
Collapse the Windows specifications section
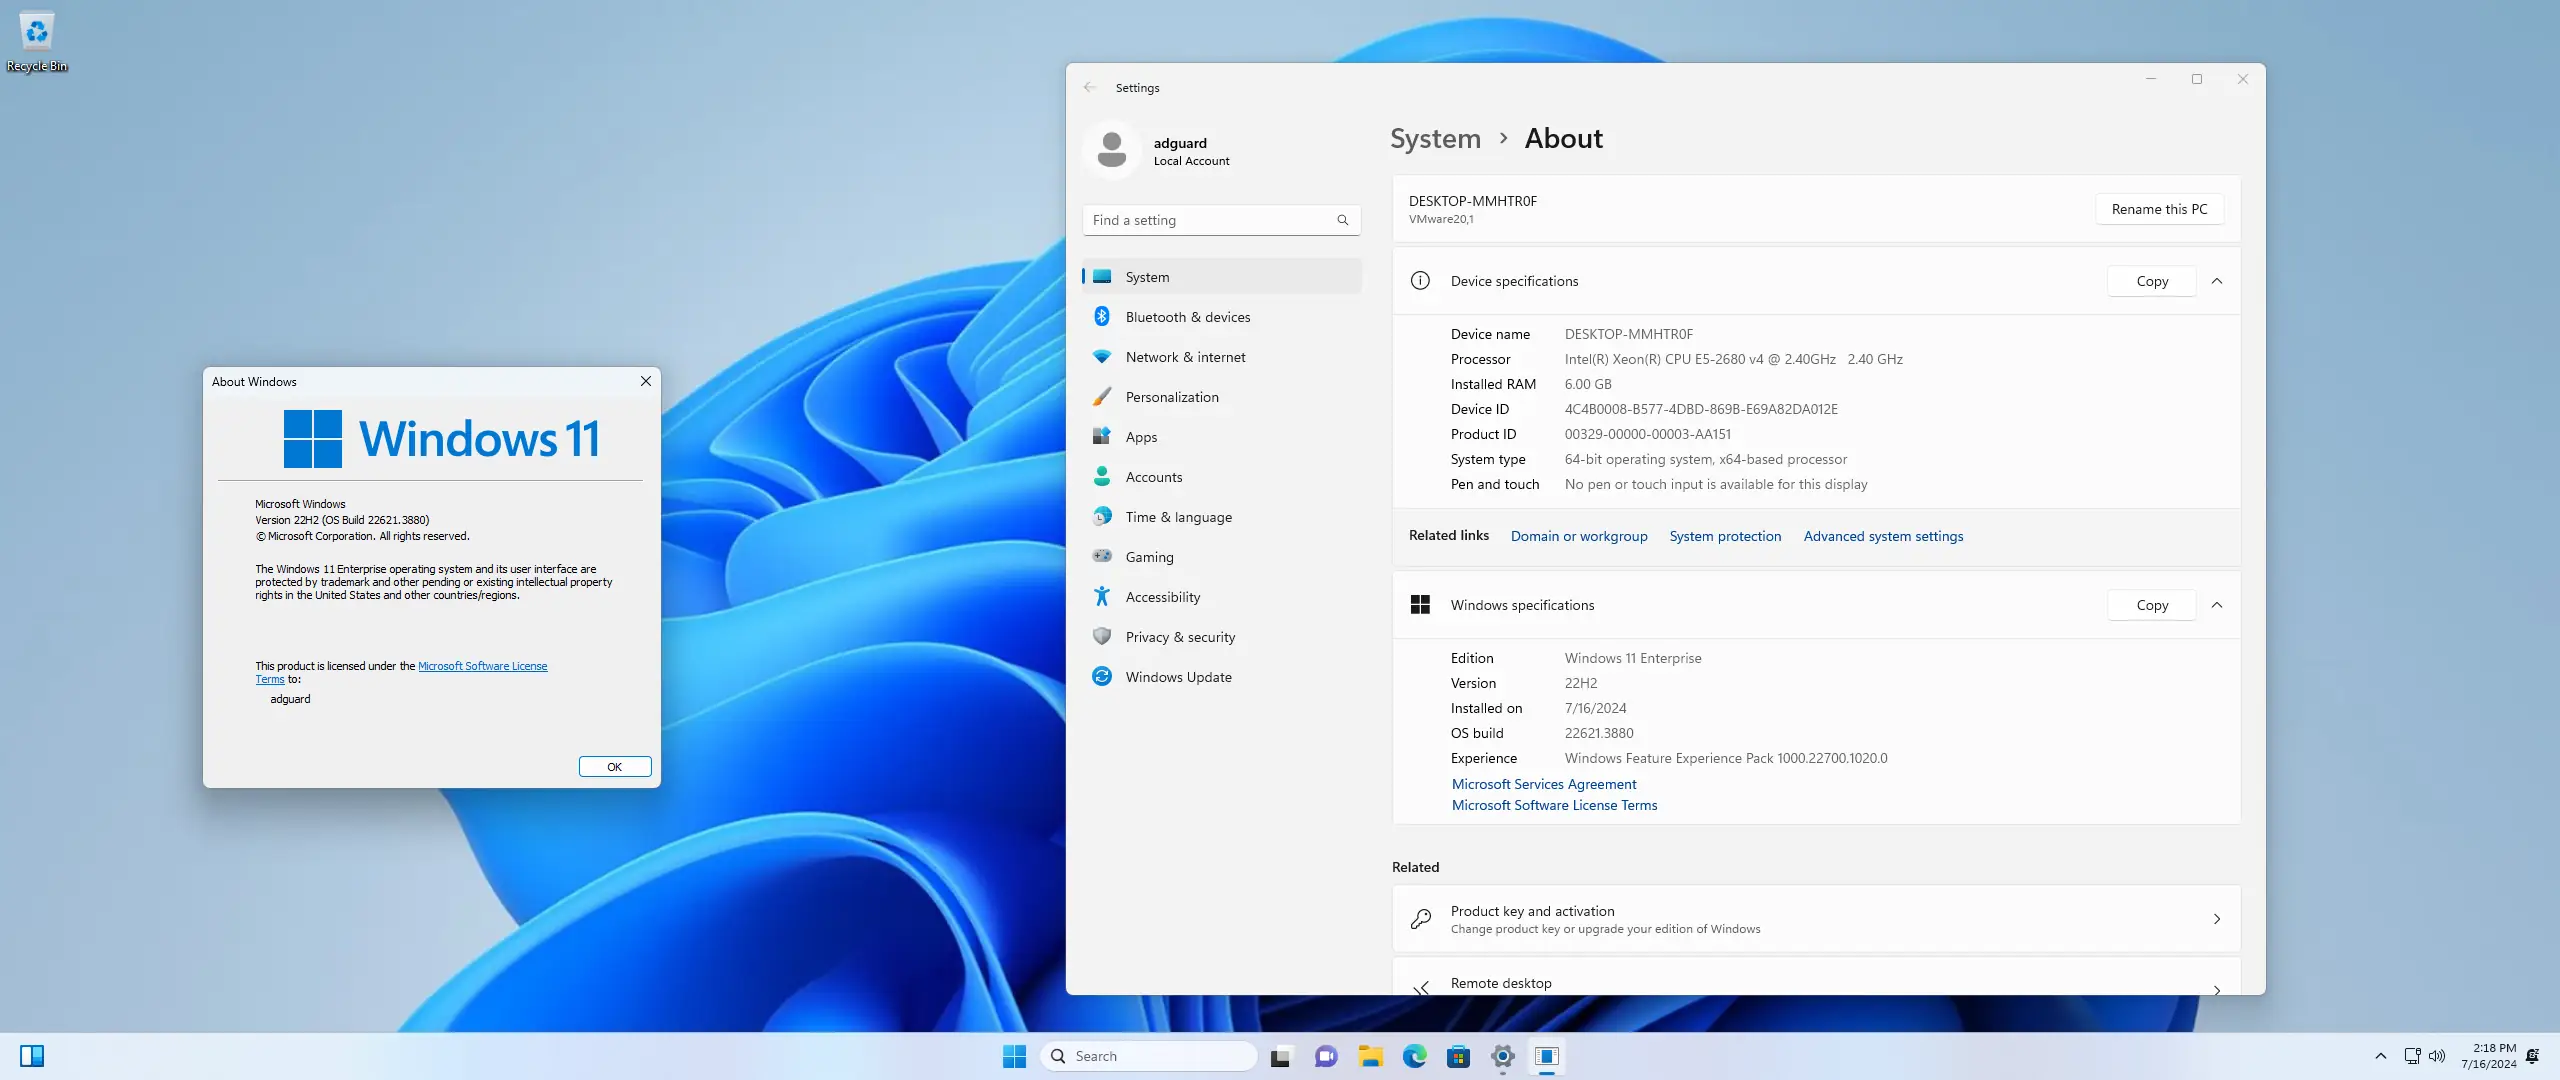click(2217, 605)
